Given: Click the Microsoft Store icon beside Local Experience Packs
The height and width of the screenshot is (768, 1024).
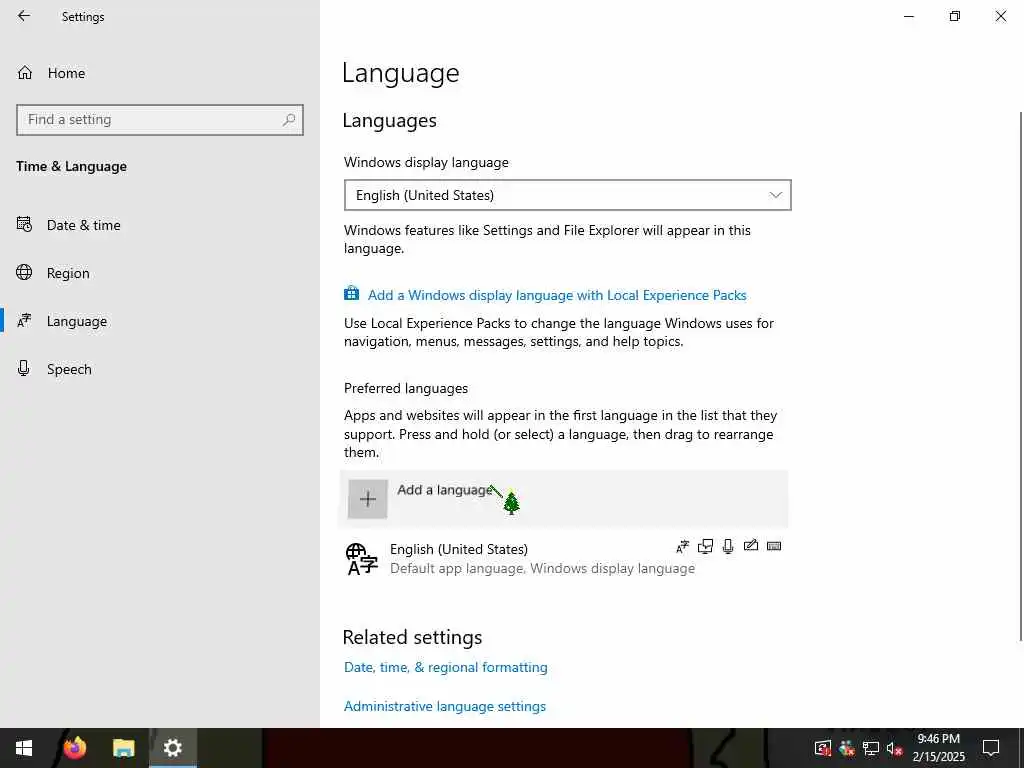Looking at the screenshot, I should coord(351,293).
